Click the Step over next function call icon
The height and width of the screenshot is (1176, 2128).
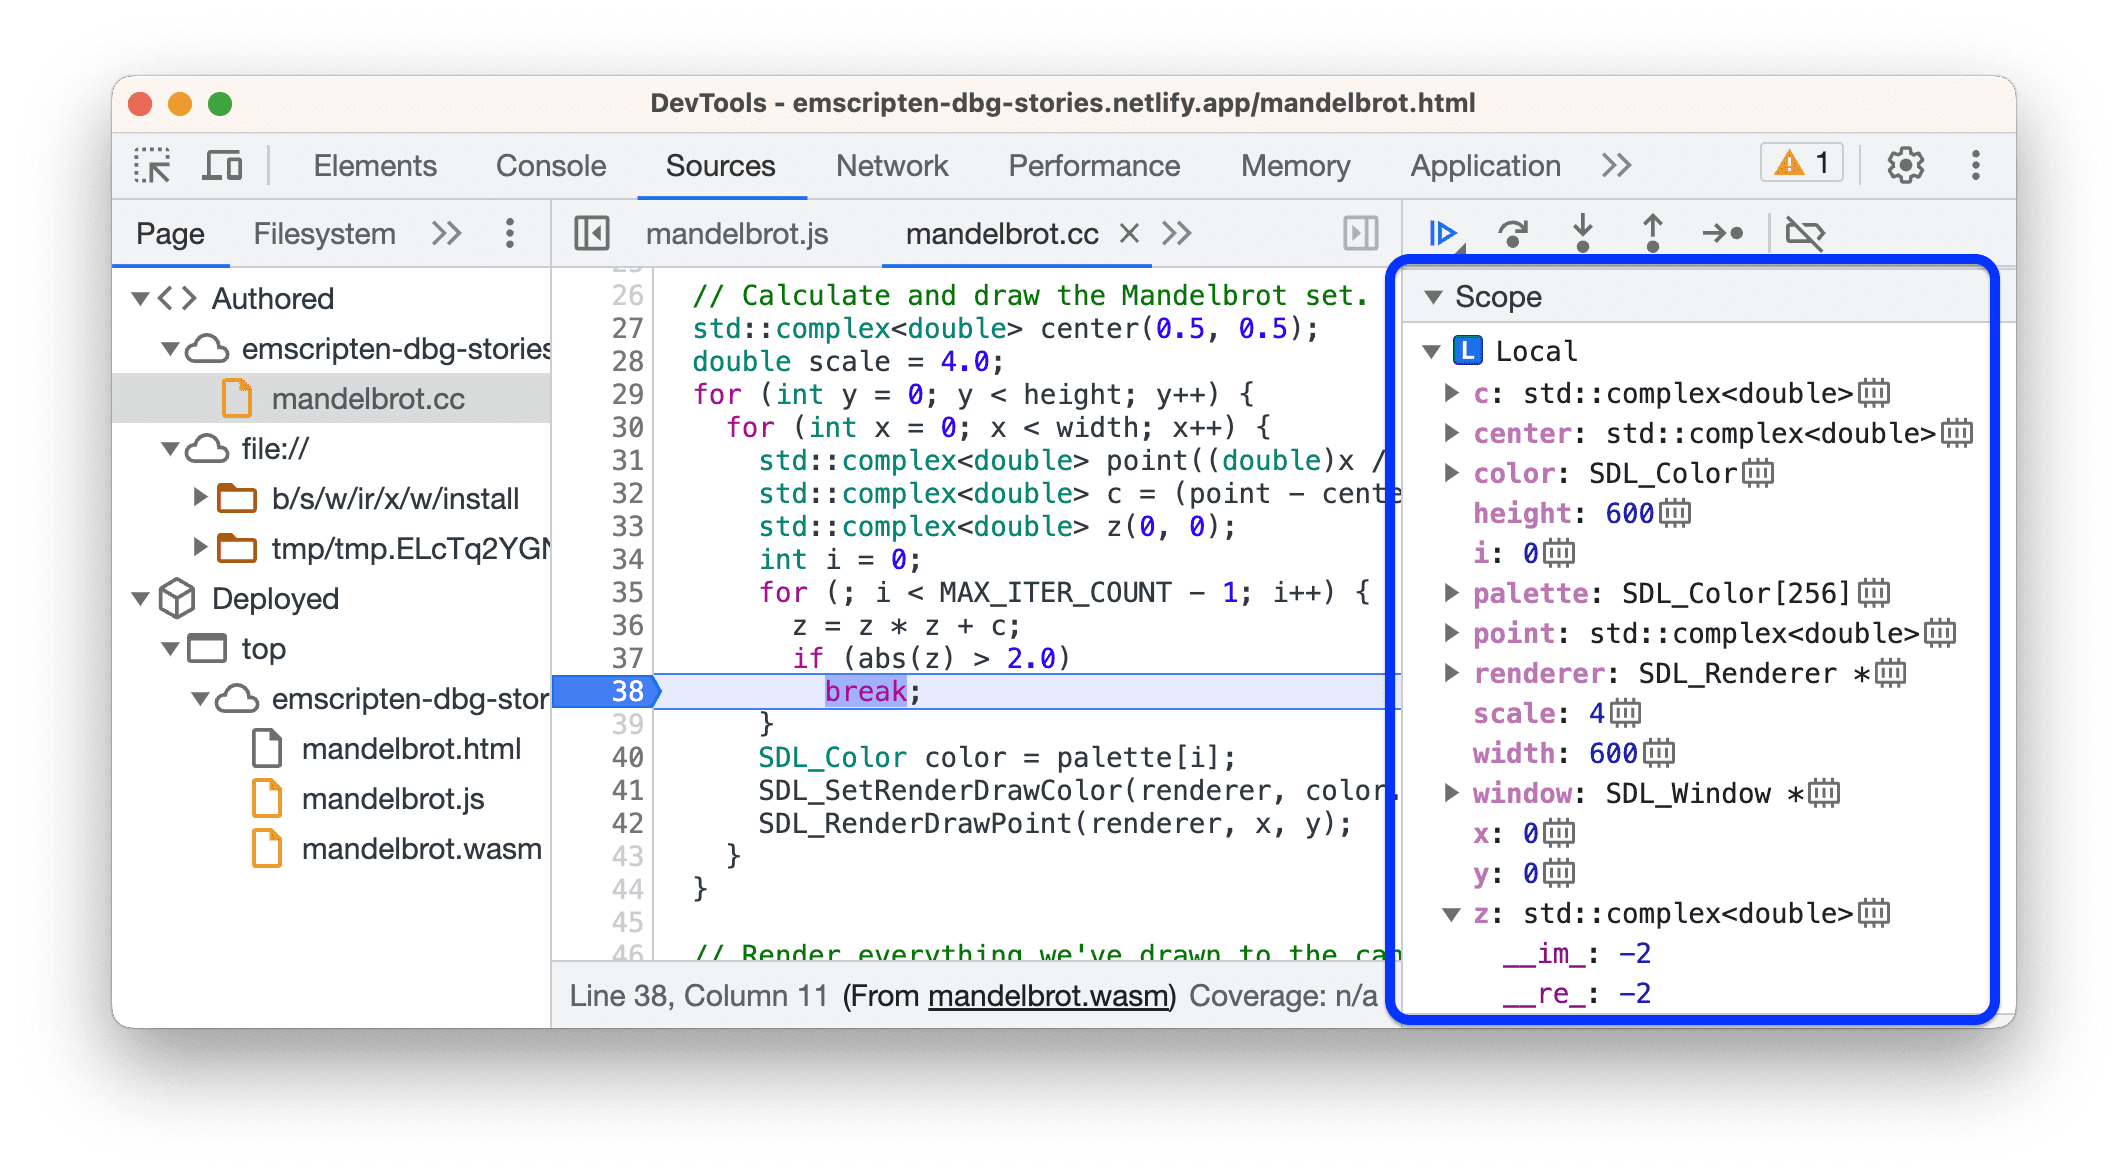[x=1506, y=233]
